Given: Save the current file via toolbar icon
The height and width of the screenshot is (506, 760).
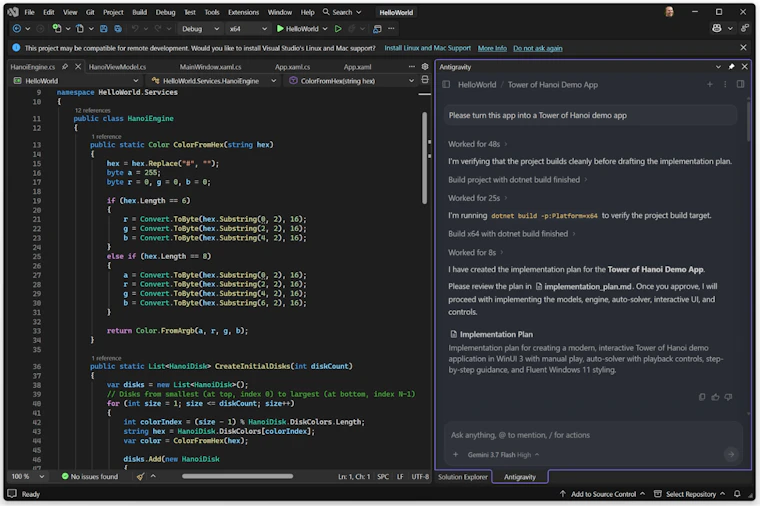Looking at the screenshot, I should (x=103, y=29).
